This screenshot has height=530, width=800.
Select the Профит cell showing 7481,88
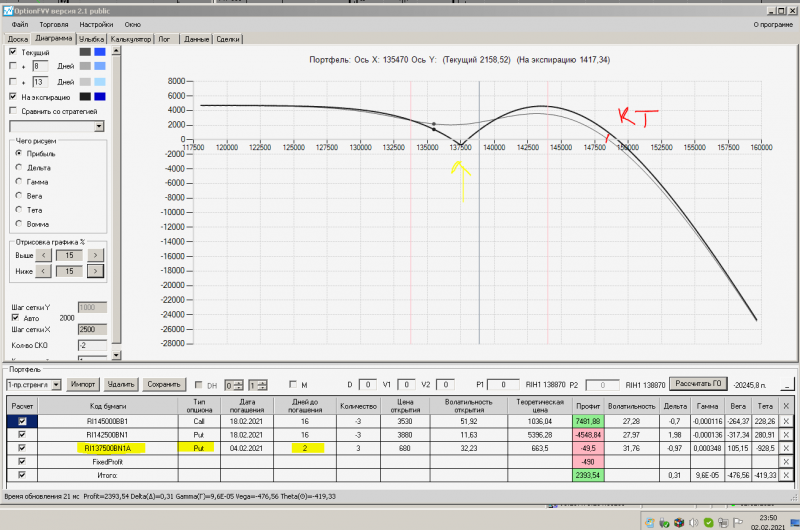pos(588,421)
